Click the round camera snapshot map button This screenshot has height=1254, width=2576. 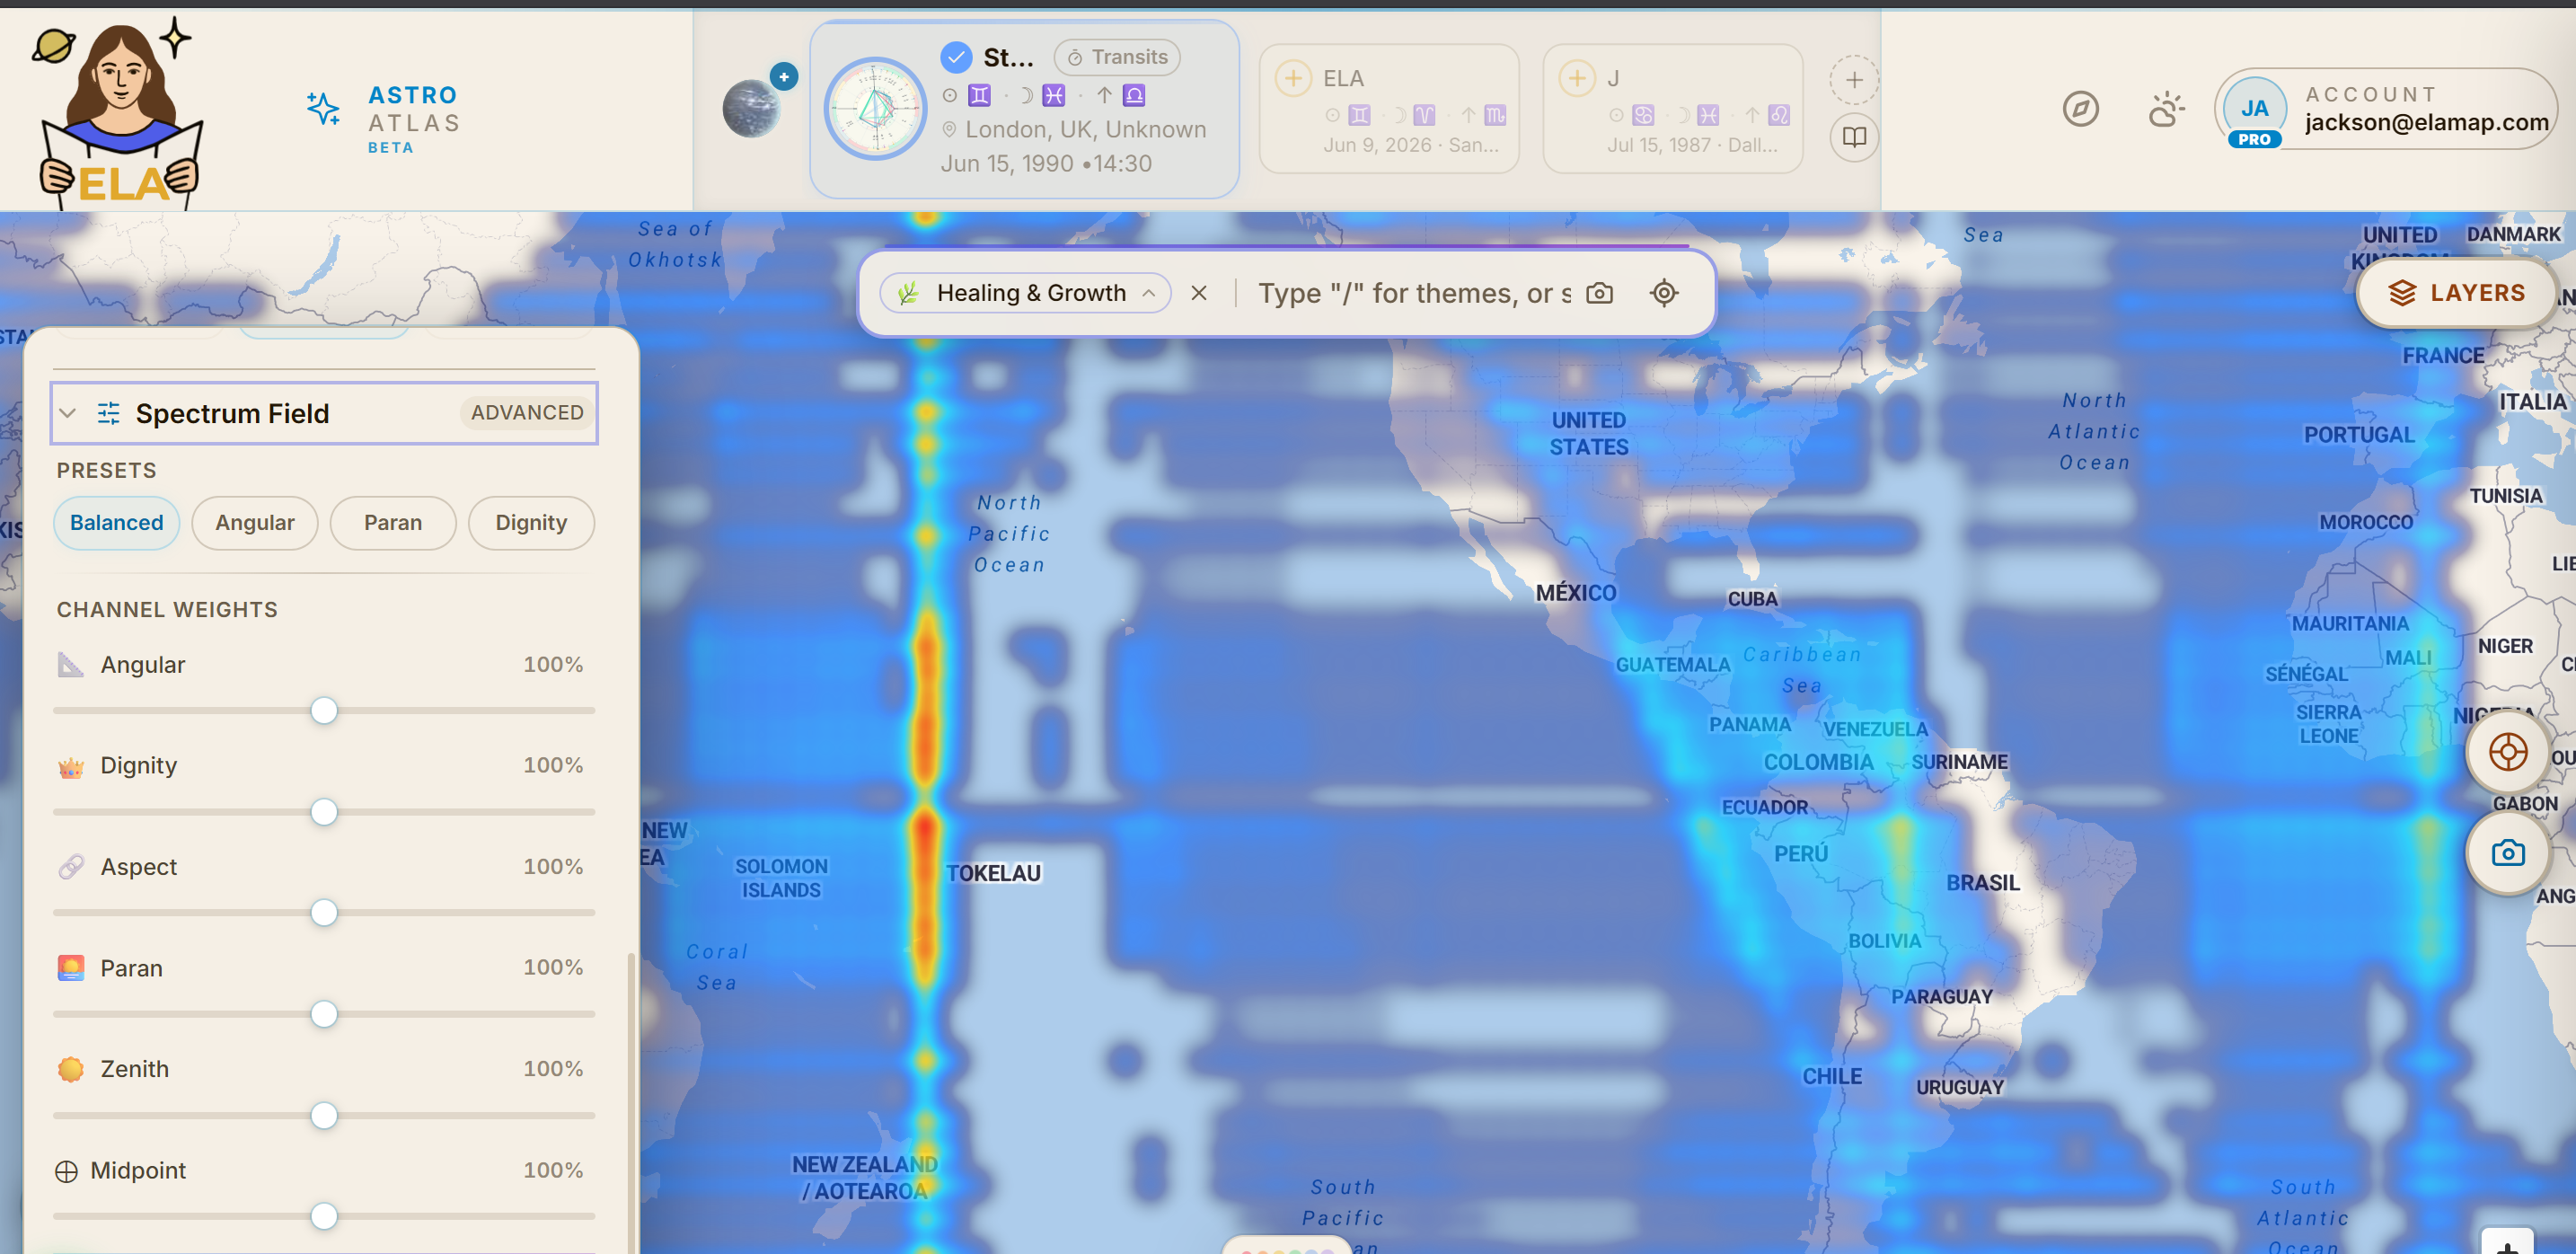click(2508, 853)
